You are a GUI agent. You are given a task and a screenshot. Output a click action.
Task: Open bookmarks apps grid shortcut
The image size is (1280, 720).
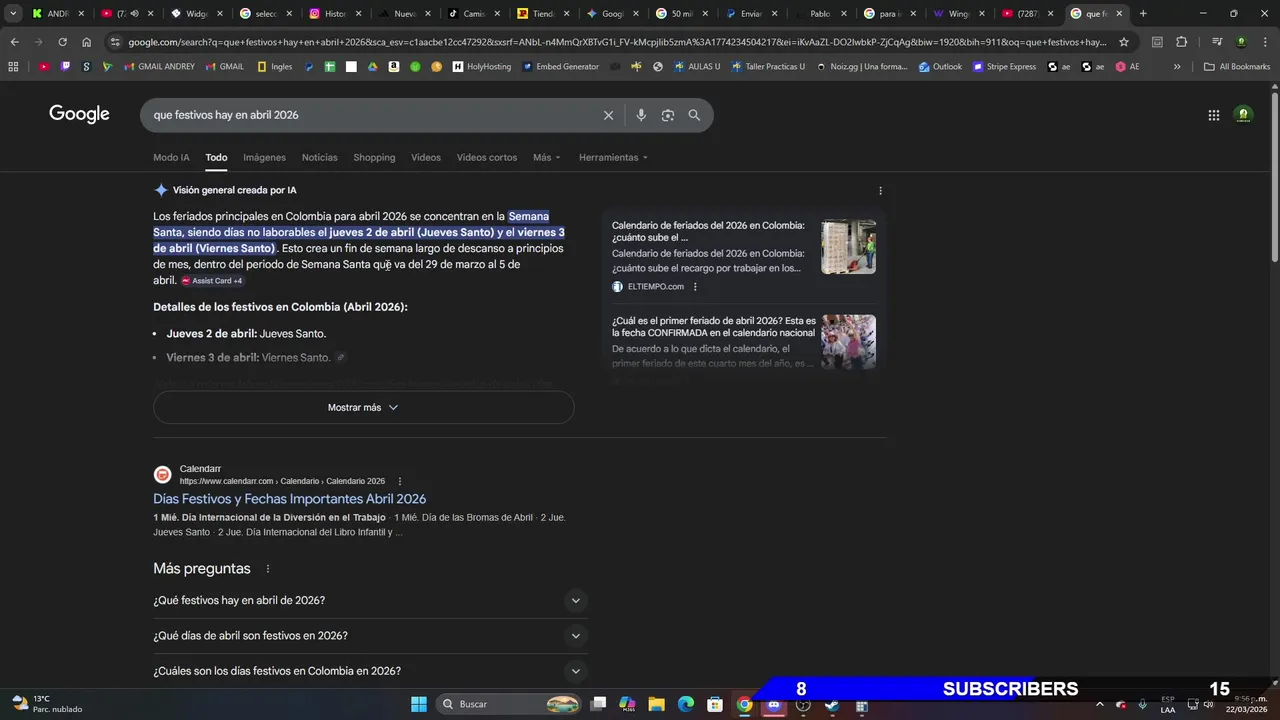(13, 67)
